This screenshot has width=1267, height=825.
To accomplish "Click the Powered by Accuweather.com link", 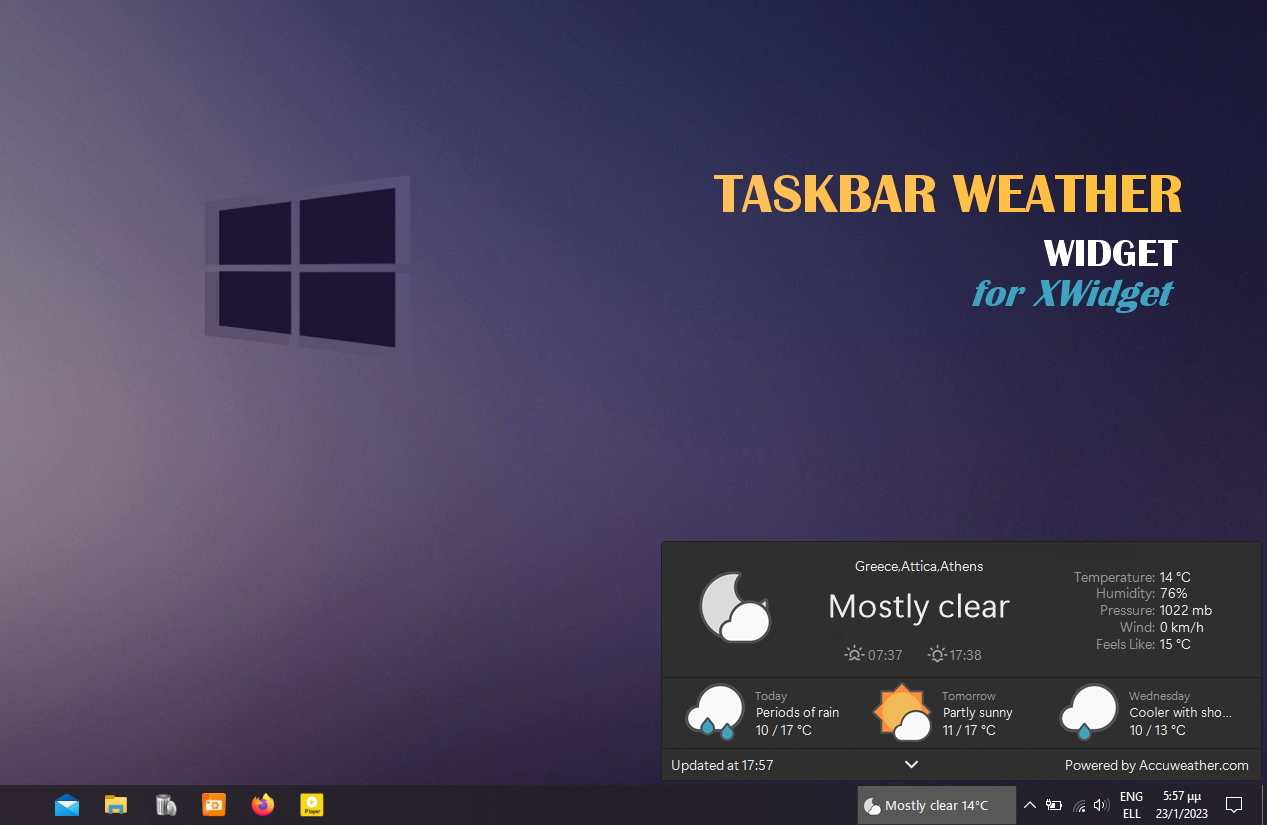I will (1157, 765).
